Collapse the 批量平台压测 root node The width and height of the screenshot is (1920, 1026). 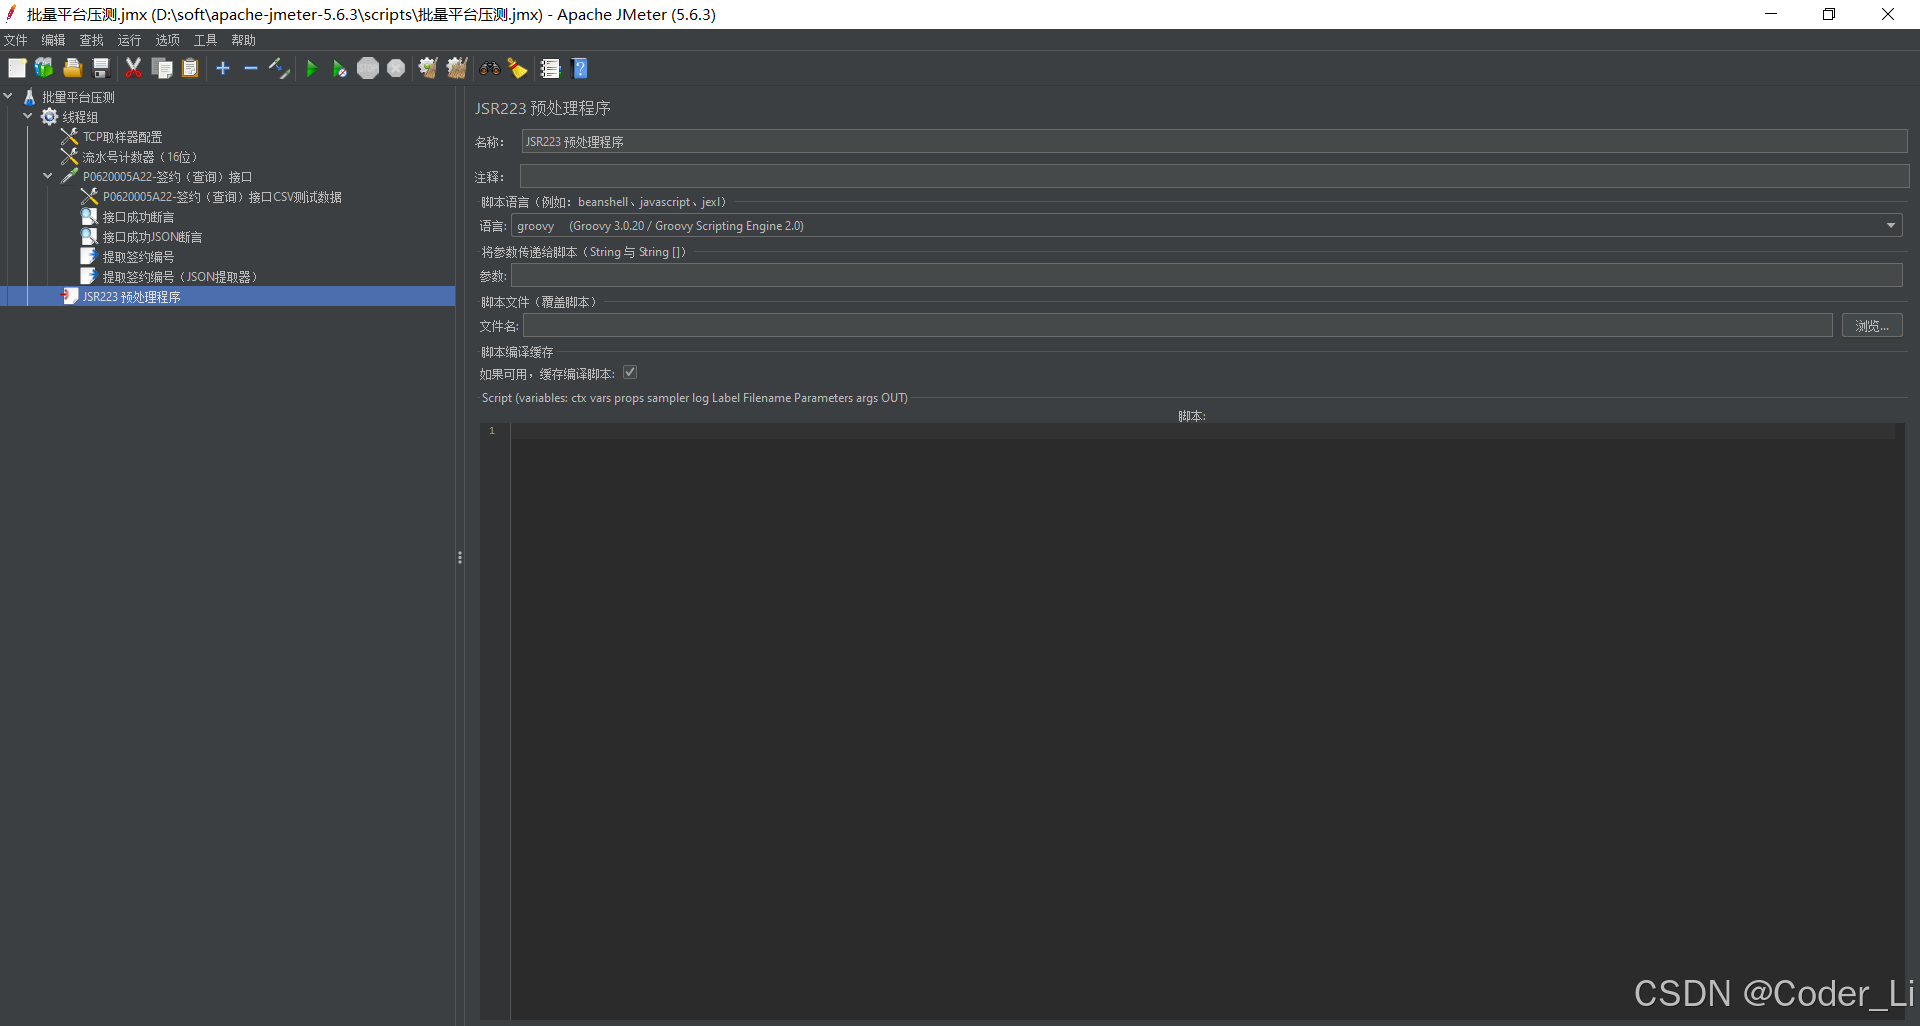pos(8,96)
